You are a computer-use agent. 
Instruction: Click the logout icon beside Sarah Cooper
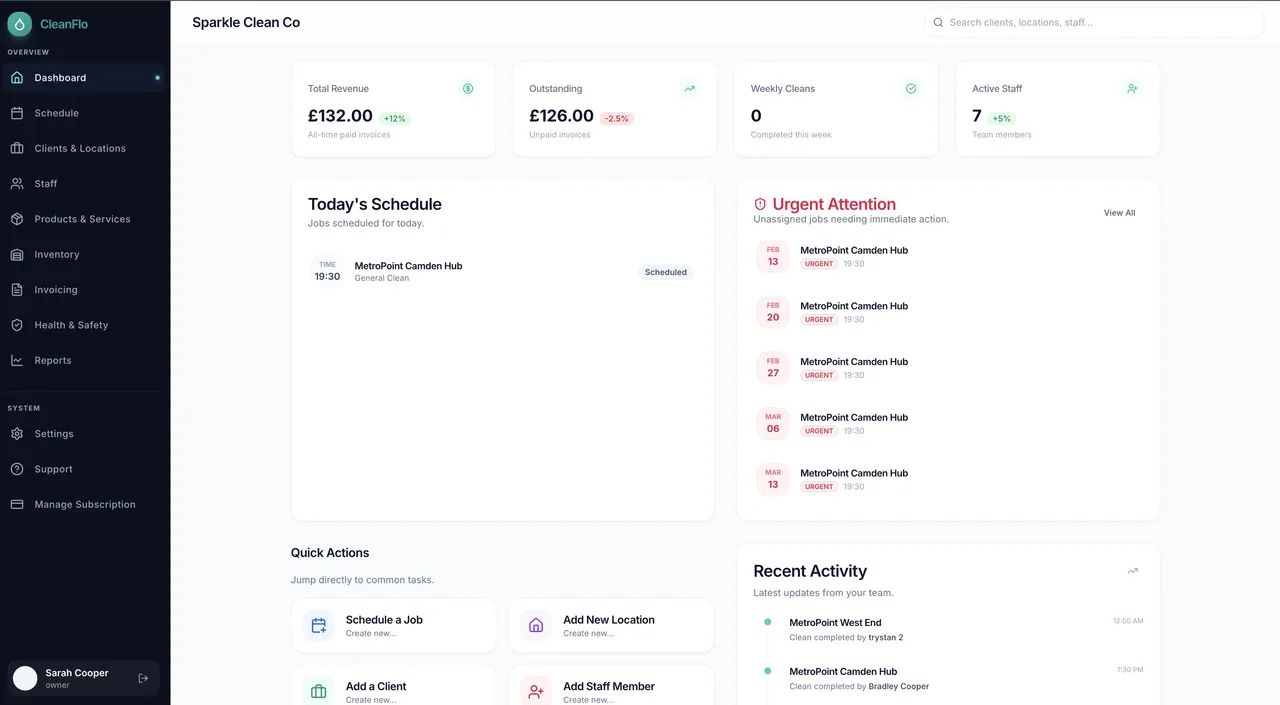(140, 677)
